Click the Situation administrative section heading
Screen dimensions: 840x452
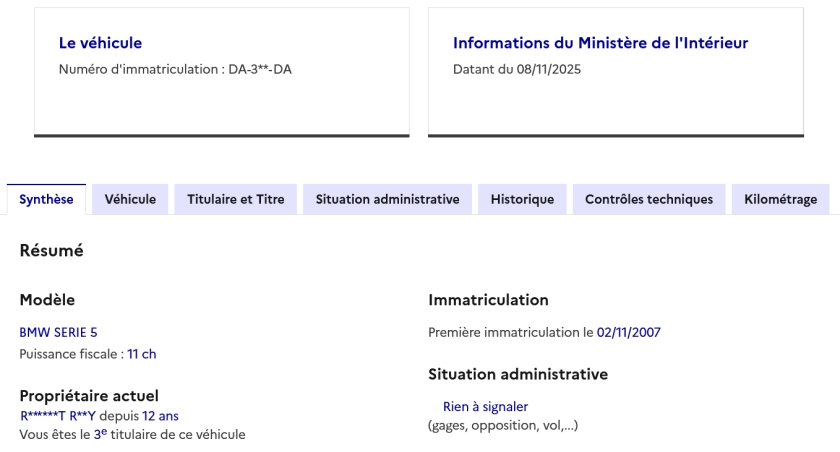tap(518, 374)
